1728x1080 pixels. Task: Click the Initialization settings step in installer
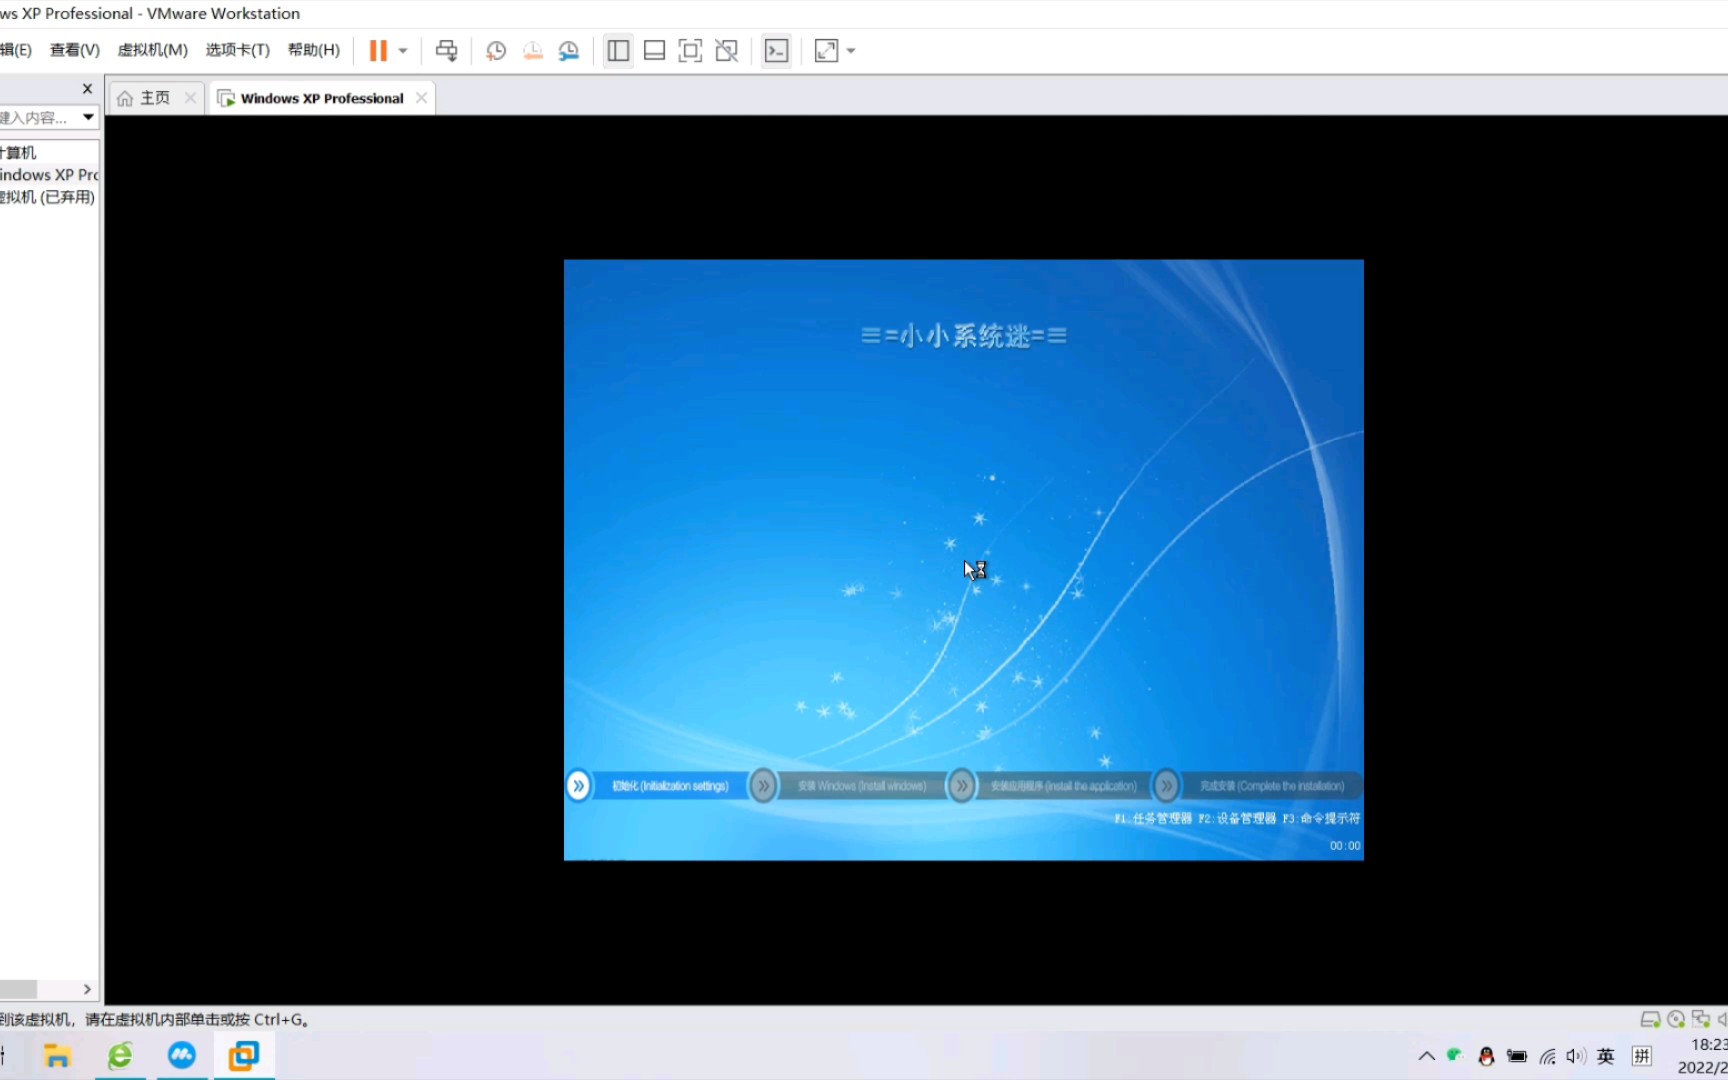670,786
